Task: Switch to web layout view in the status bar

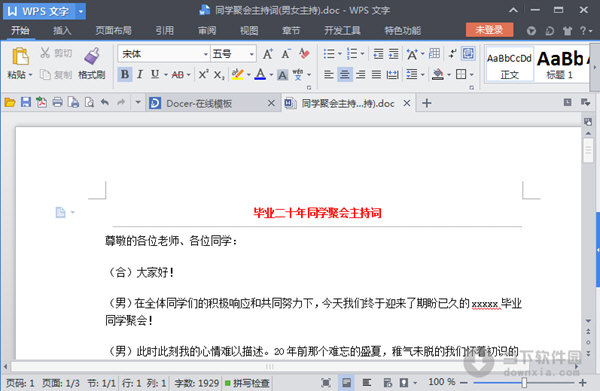Action: pos(387,383)
